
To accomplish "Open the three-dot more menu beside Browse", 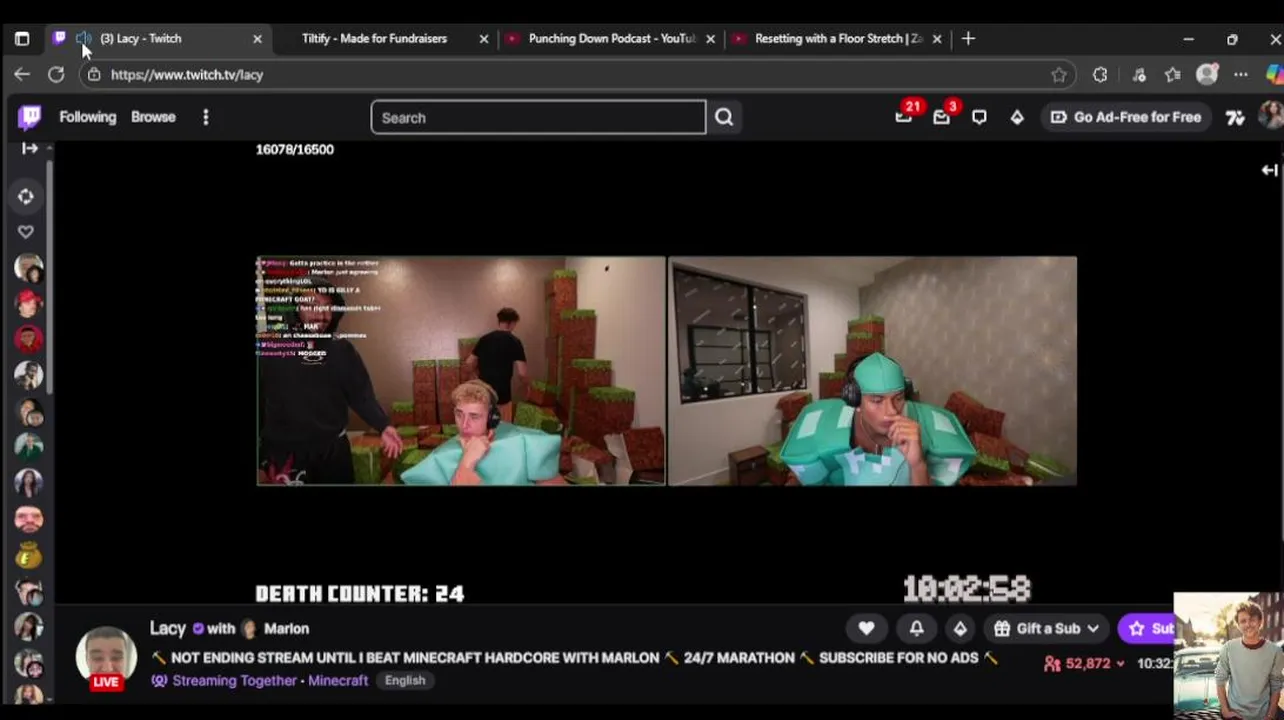I will coord(205,117).
